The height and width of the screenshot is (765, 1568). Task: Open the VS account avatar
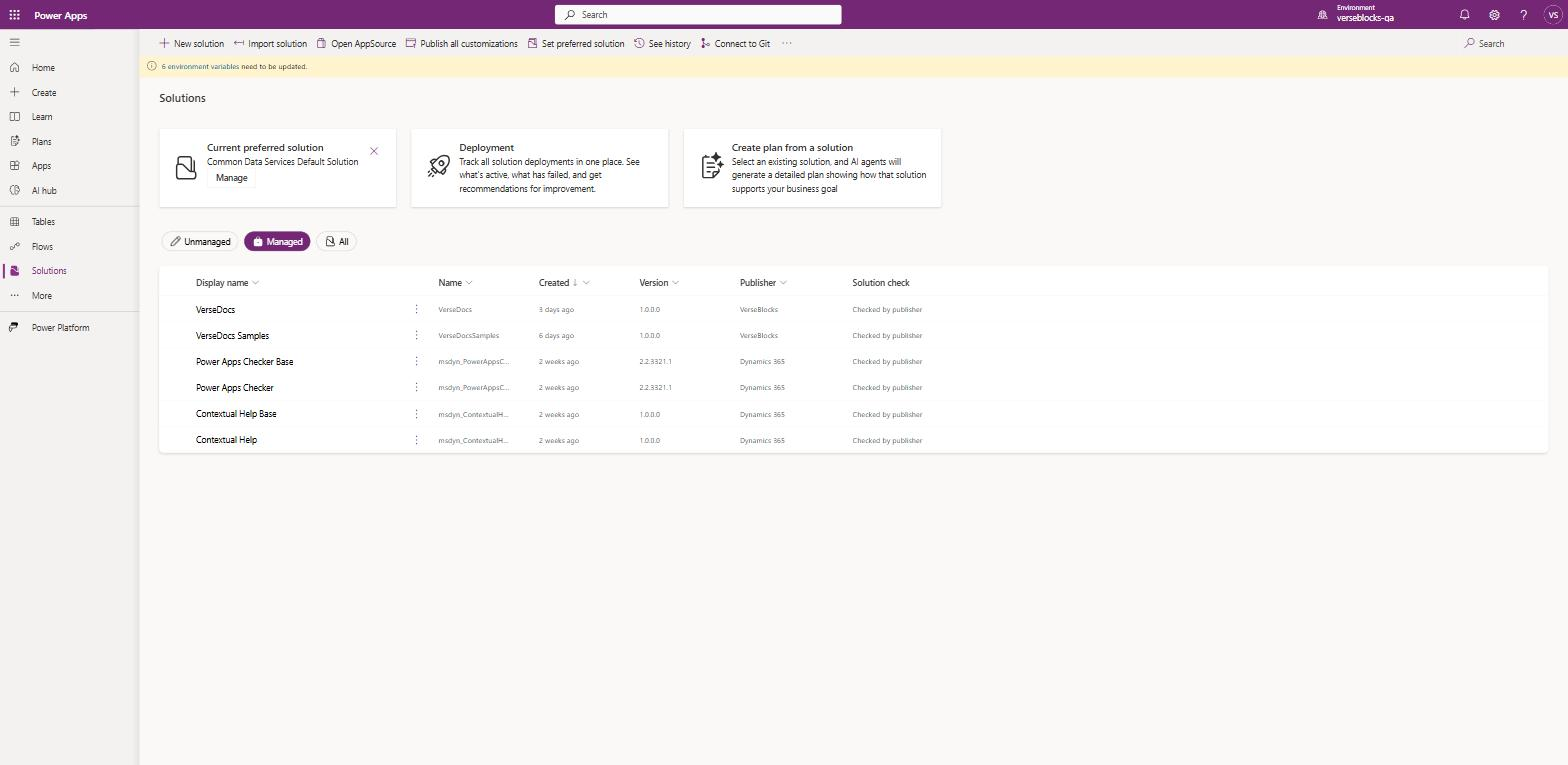pyautogui.click(x=1553, y=15)
